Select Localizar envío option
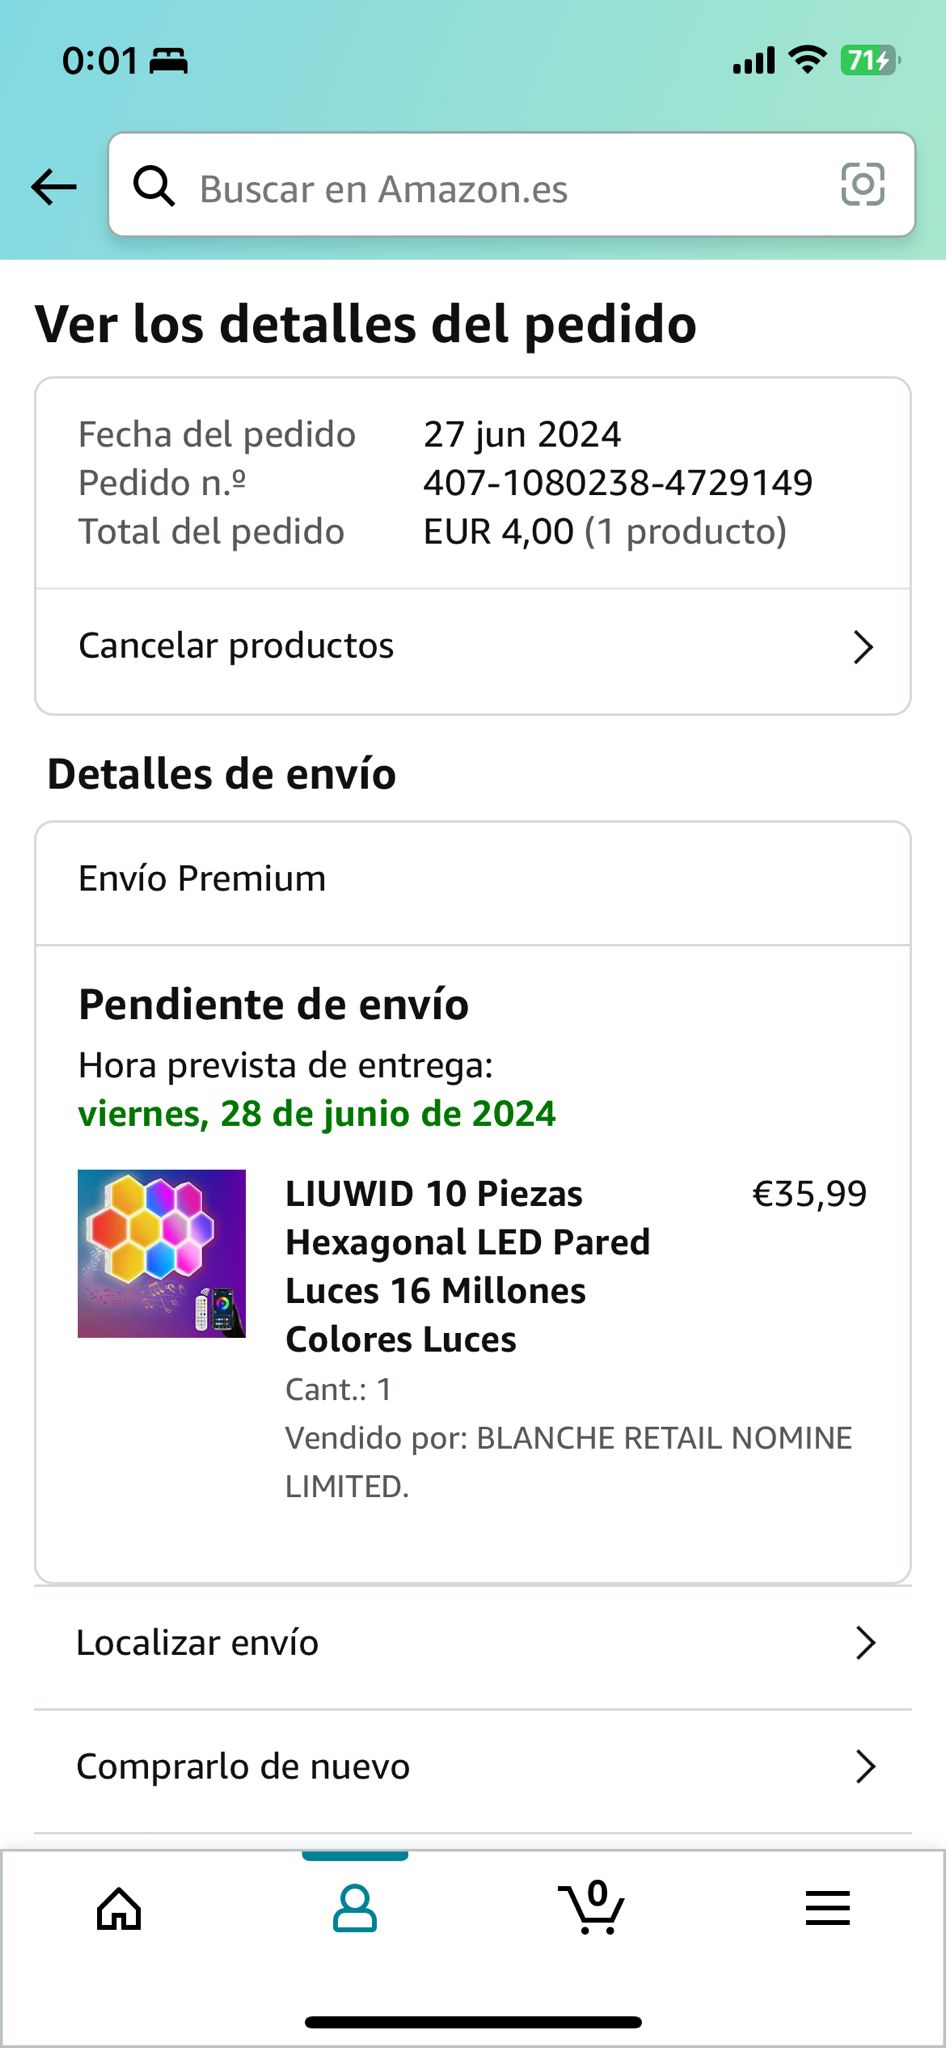946x2048 pixels. [x=198, y=1643]
